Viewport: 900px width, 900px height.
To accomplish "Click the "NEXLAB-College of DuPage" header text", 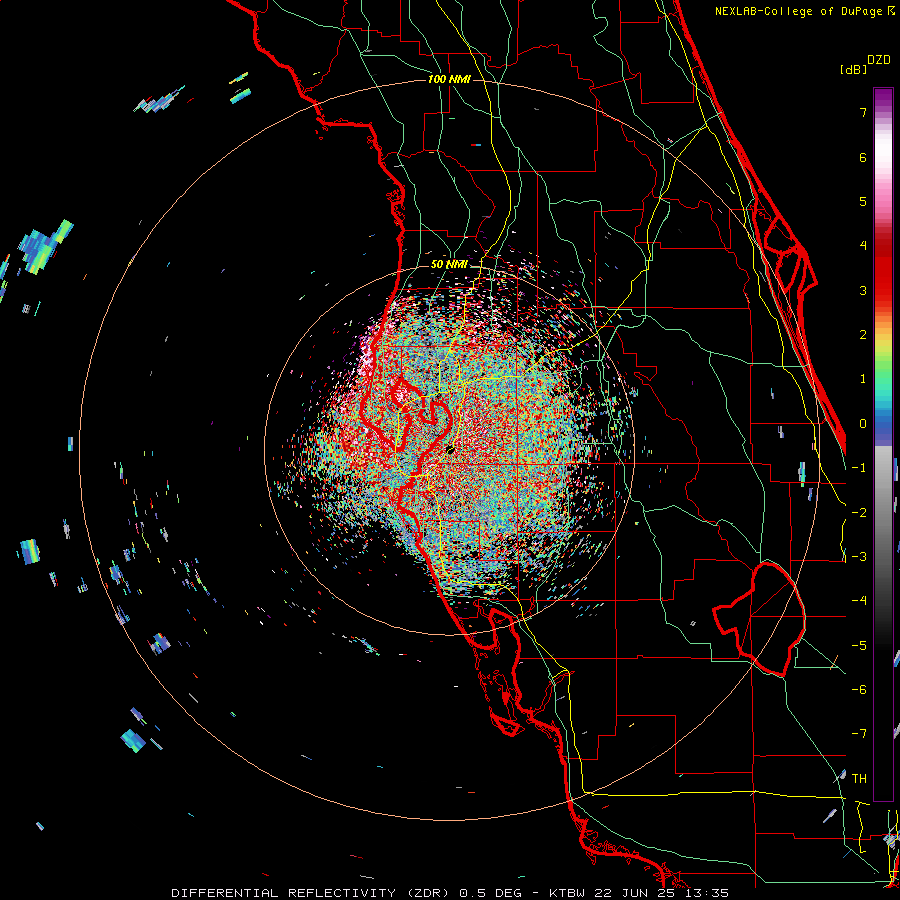I will tap(800, 11).
